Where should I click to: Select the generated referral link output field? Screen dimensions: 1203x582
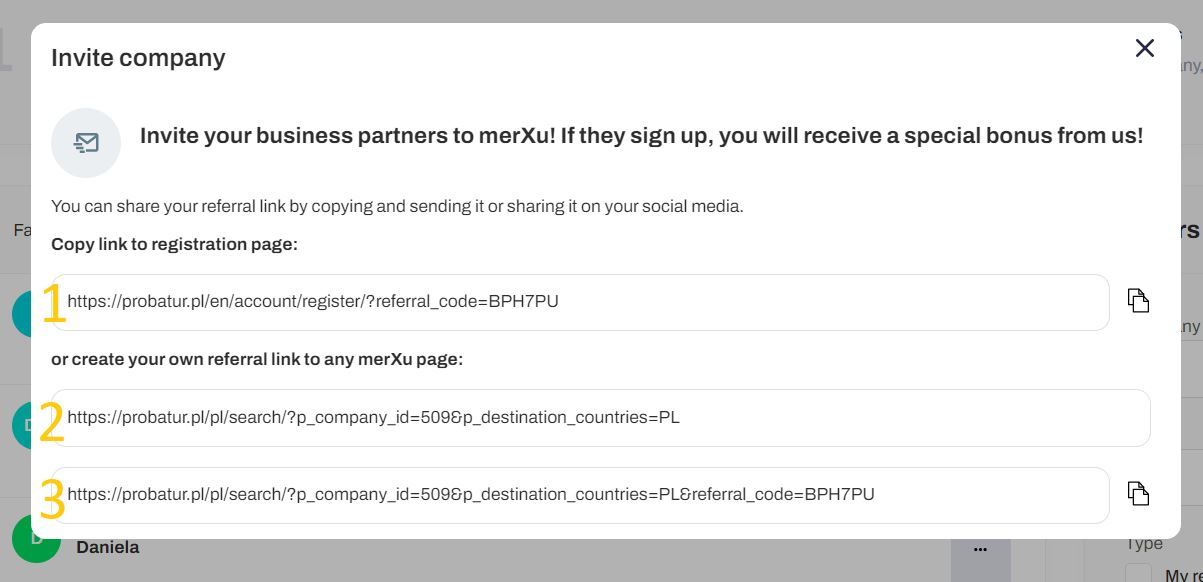point(580,495)
